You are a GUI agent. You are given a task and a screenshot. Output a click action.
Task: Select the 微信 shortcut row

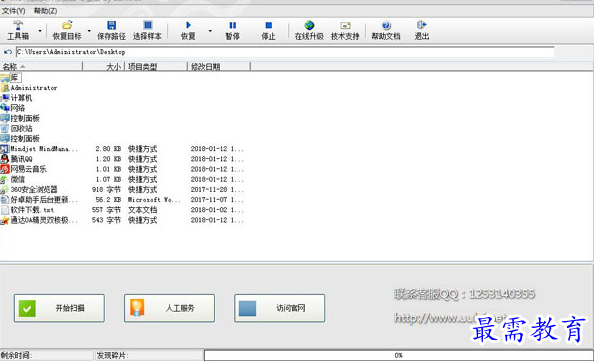[122, 180]
